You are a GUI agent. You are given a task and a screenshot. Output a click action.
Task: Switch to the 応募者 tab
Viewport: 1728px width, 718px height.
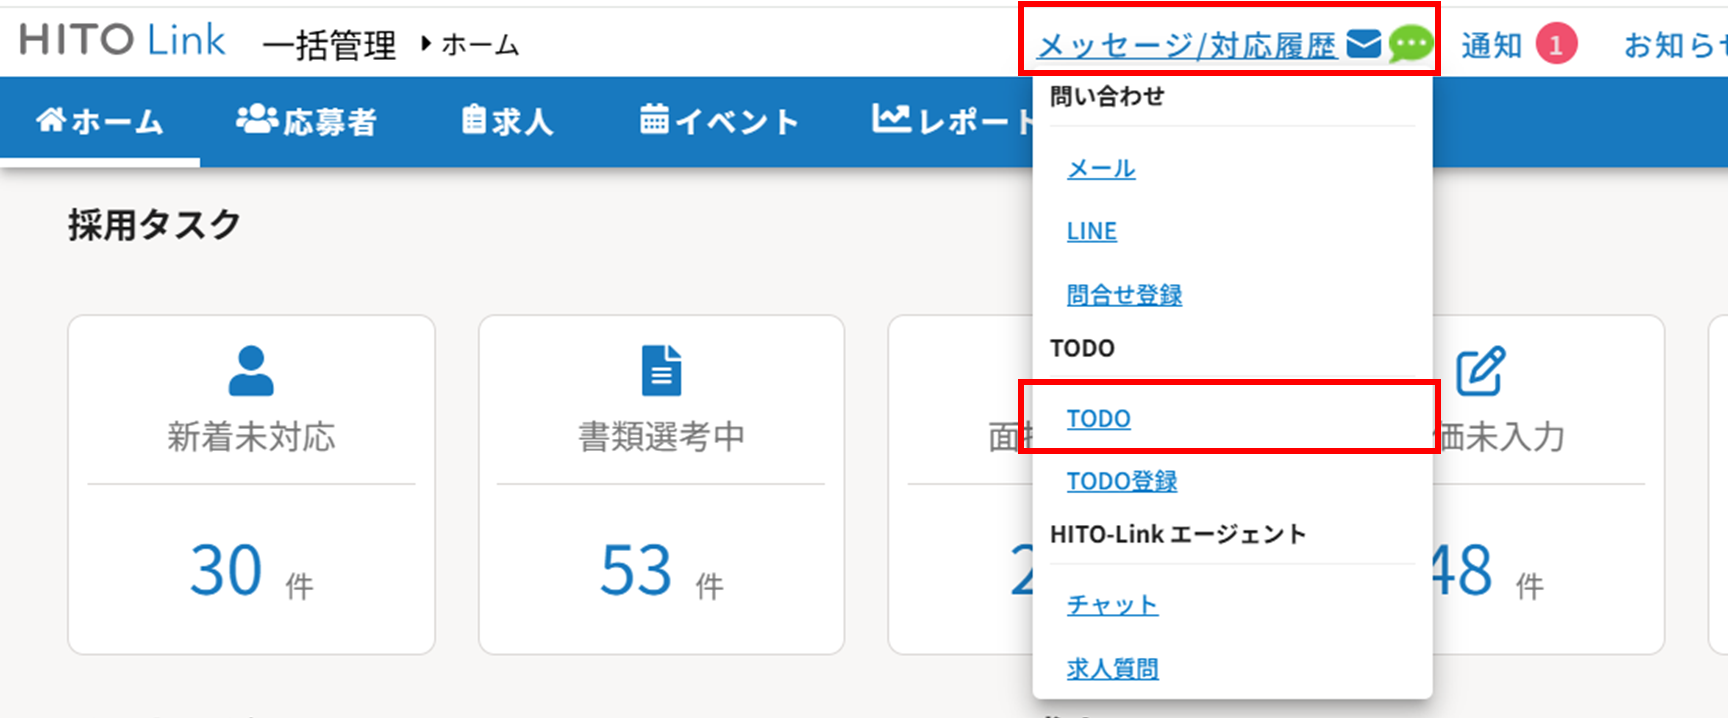point(306,122)
